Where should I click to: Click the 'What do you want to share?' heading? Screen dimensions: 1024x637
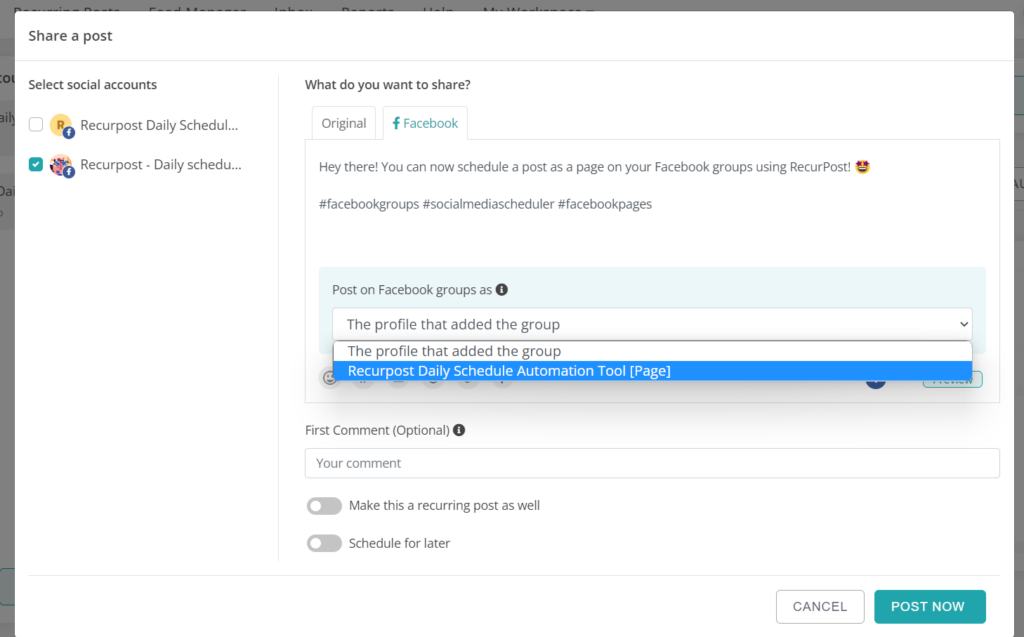388,84
